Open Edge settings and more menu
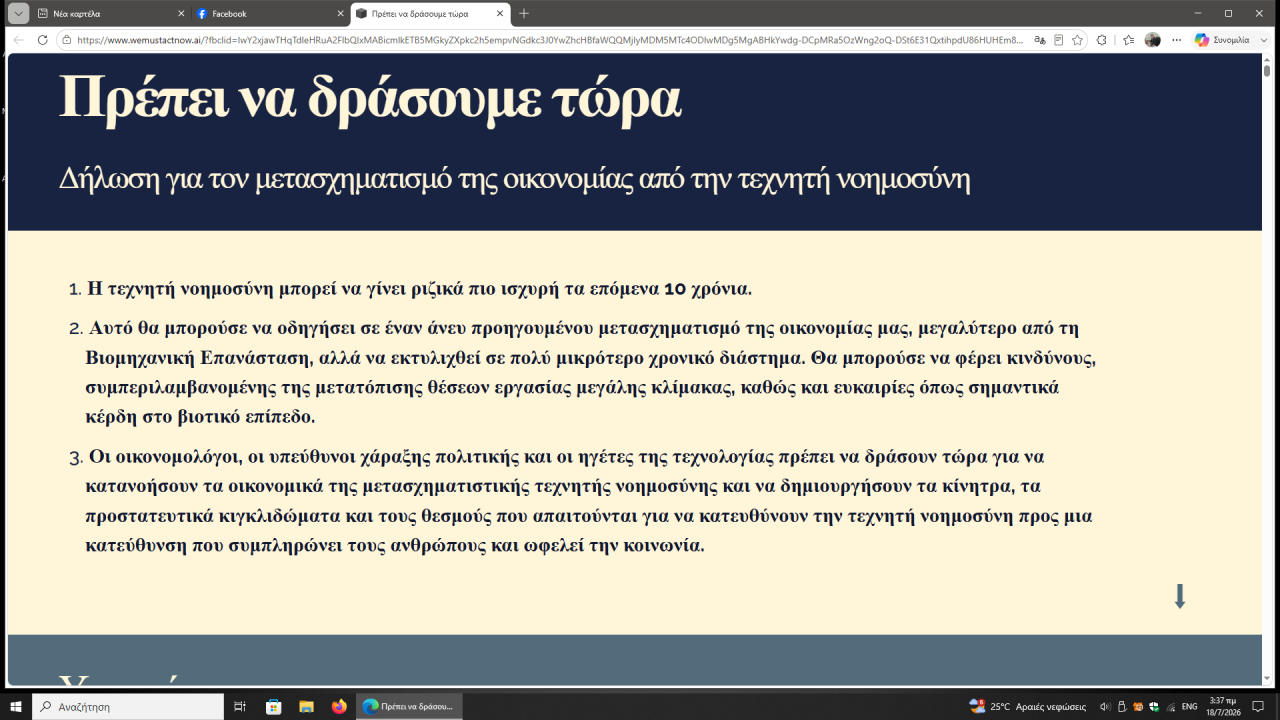 (x=1176, y=40)
